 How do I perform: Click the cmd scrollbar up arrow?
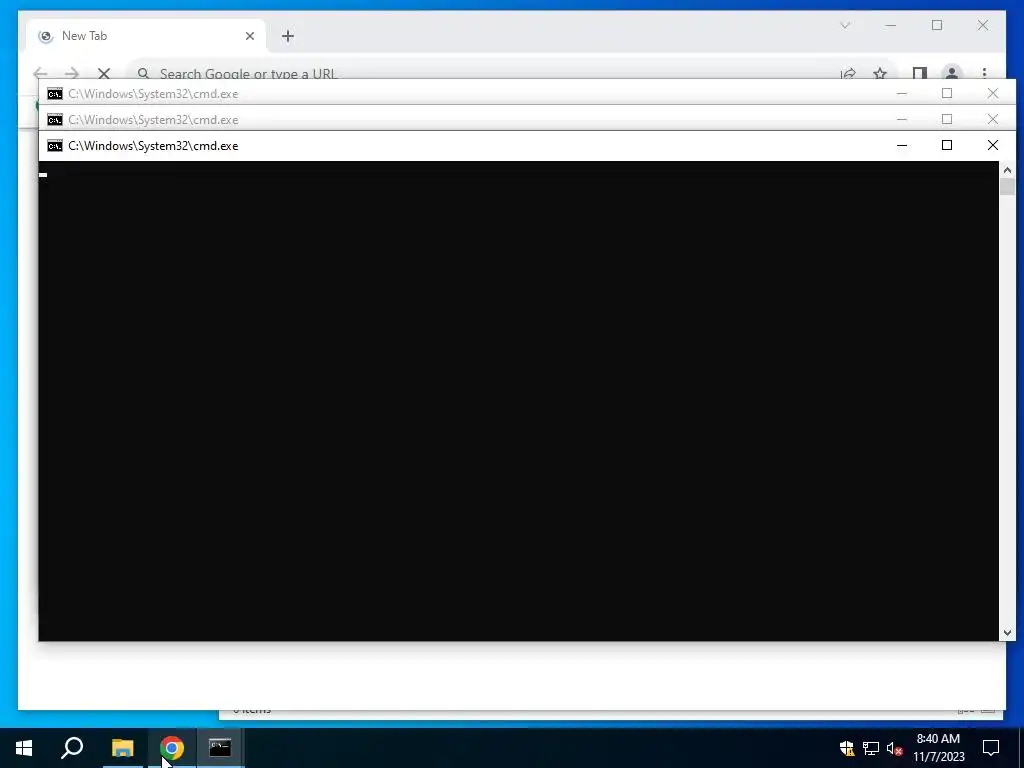(x=1007, y=170)
